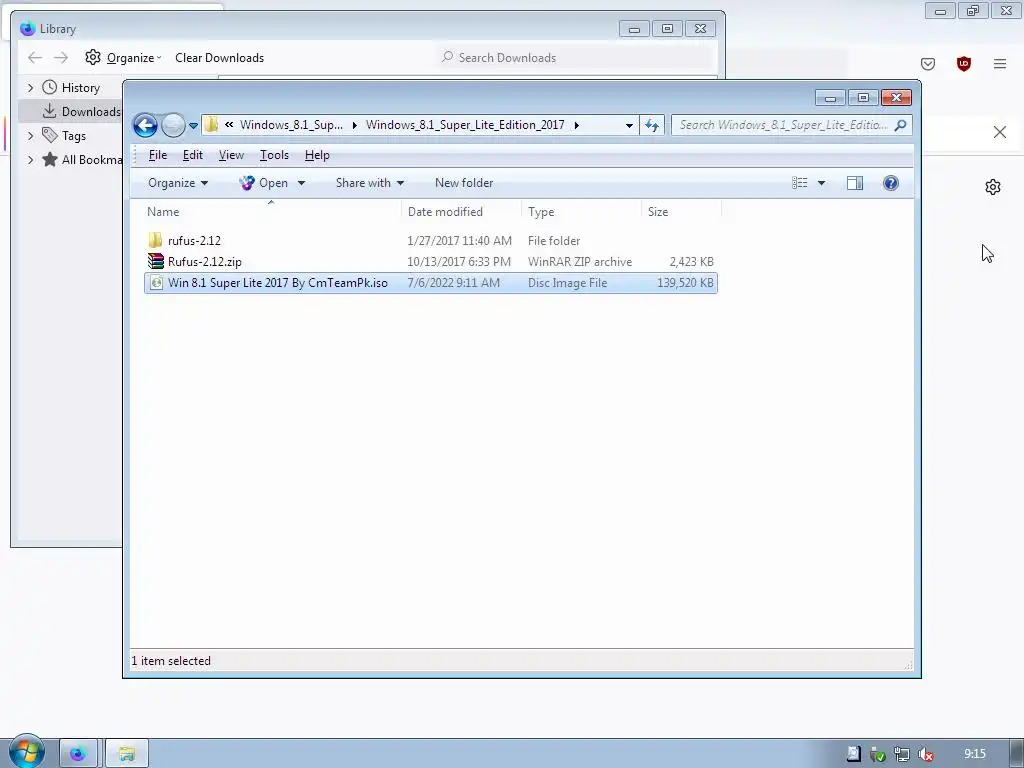Open the Share with dropdown
1024x768 pixels.
coord(370,183)
